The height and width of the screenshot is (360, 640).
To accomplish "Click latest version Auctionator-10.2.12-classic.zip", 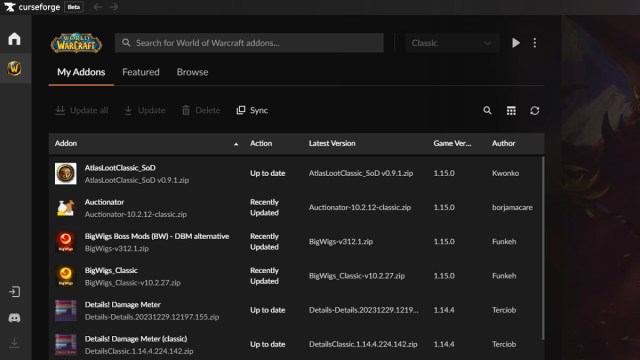I will (360, 207).
